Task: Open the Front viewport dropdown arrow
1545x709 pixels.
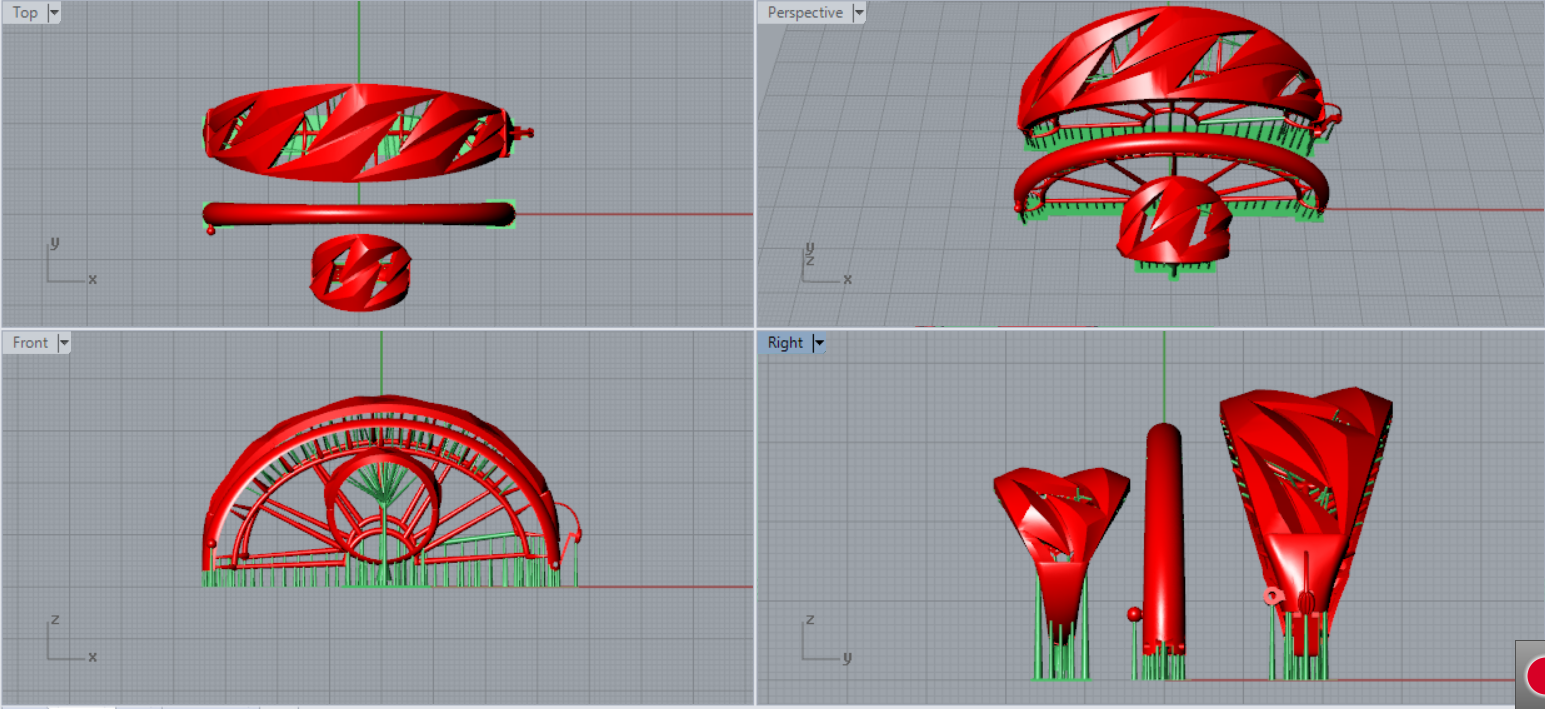Action: click(64, 343)
